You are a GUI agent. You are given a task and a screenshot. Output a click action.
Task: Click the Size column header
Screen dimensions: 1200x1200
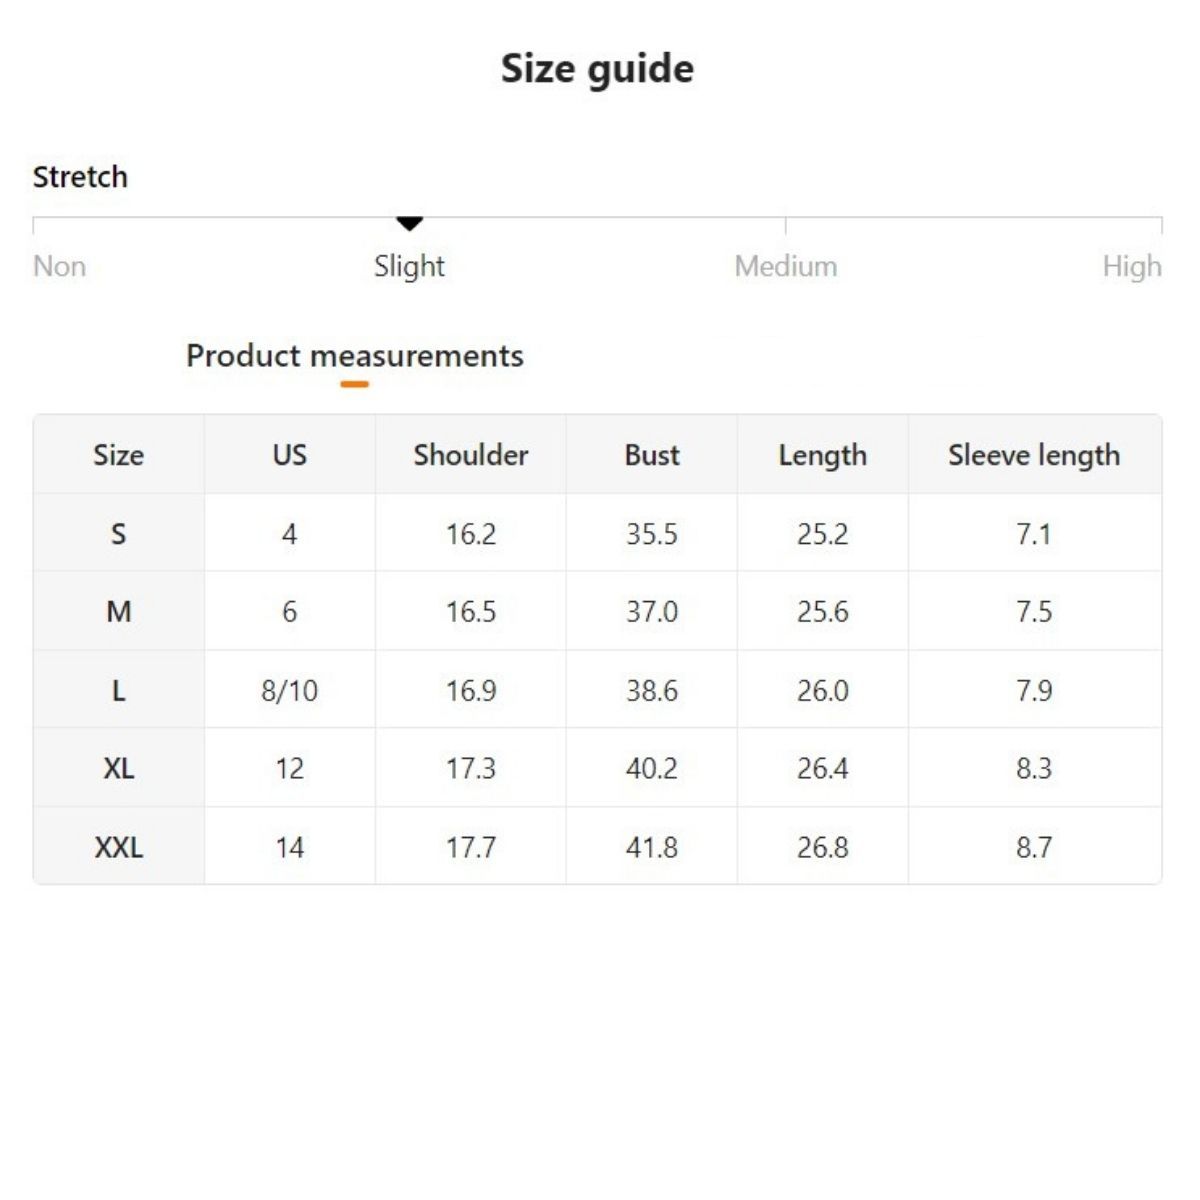(118, 455)
